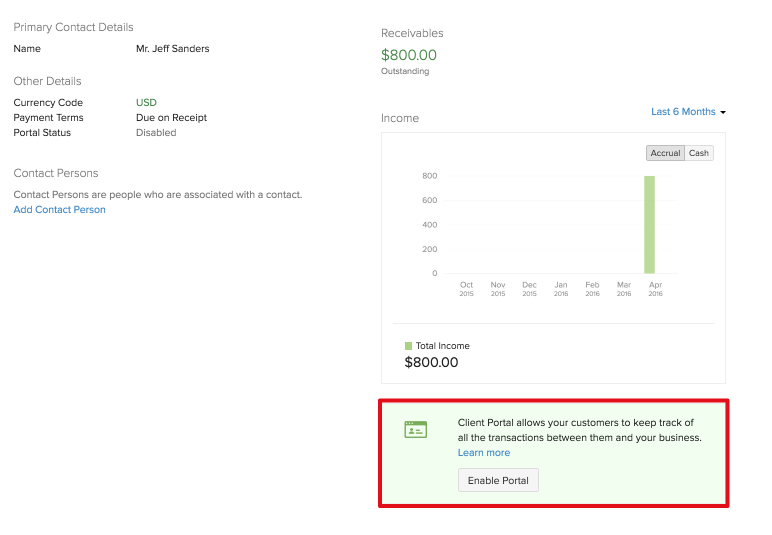Click the Add Contact Person link
772x535 pixels.
point(59,210)
